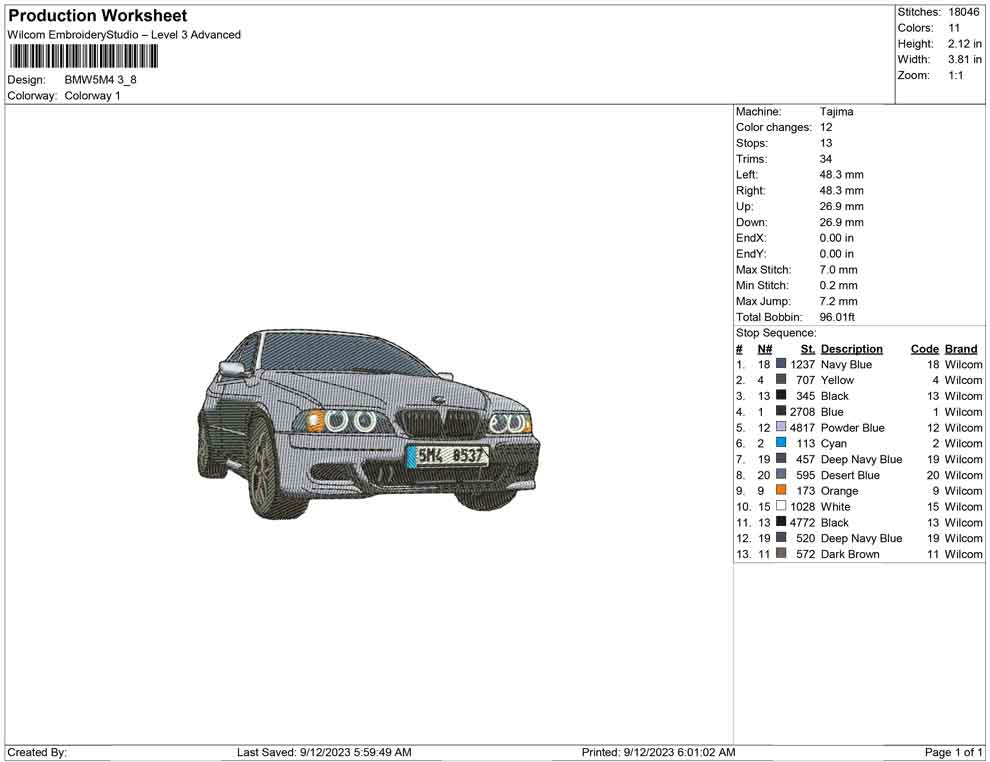Click the stitches value '18046'
This screenshot has height=762, width=990.
click(964, 12)
